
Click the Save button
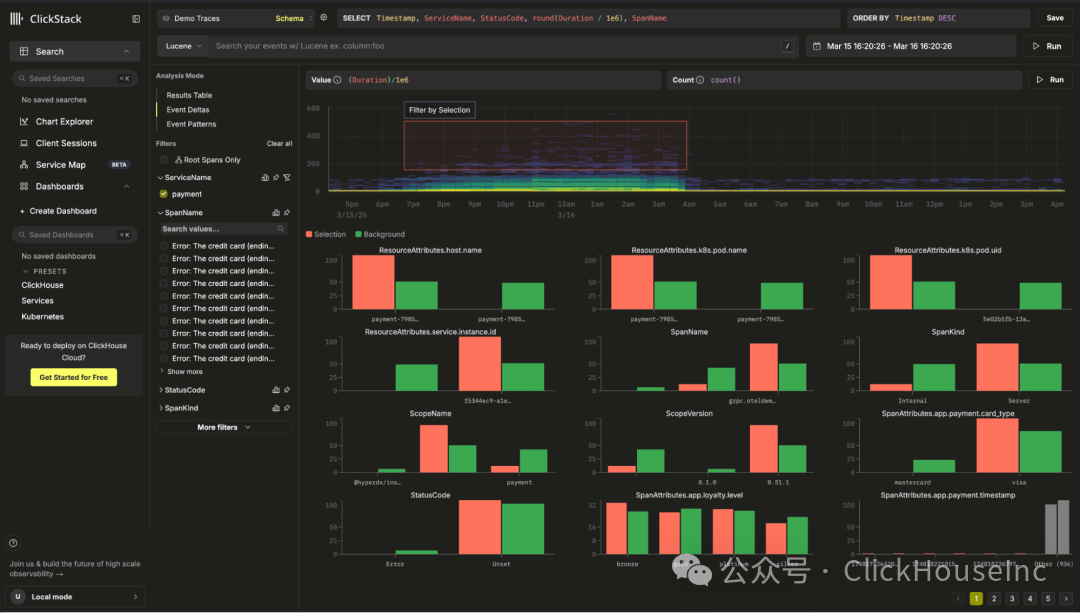click(x=1055, y=18)
